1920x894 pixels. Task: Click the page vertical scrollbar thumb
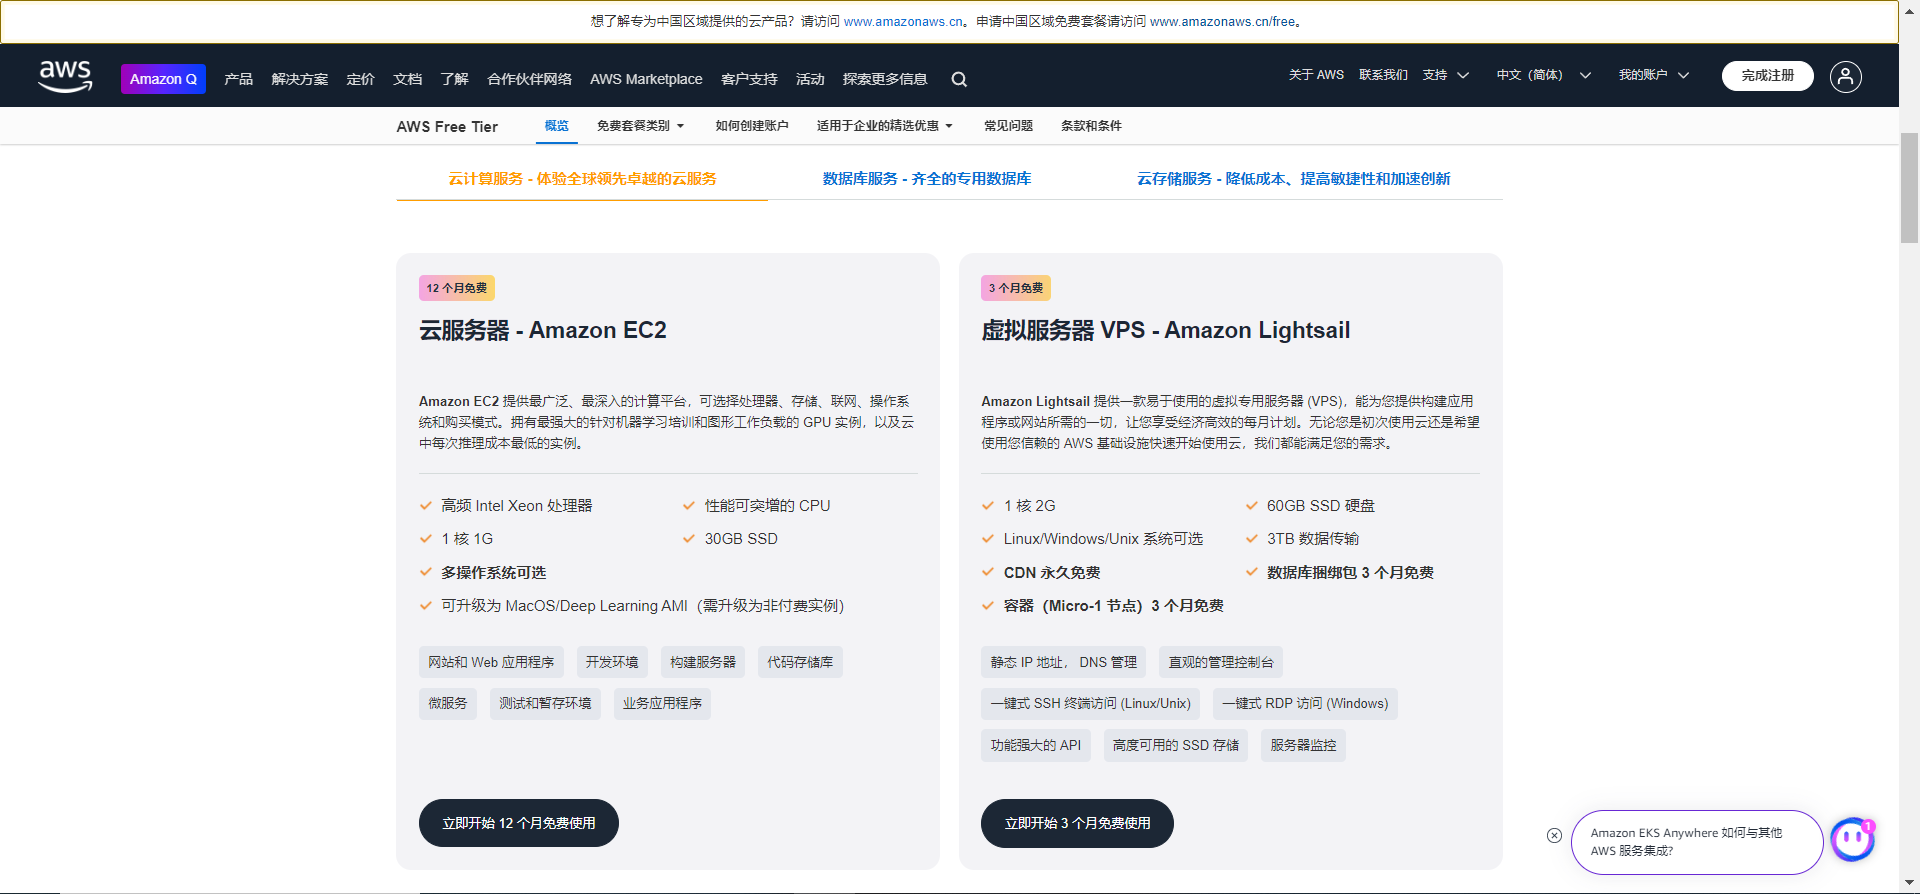click(x=1909, y=188)
